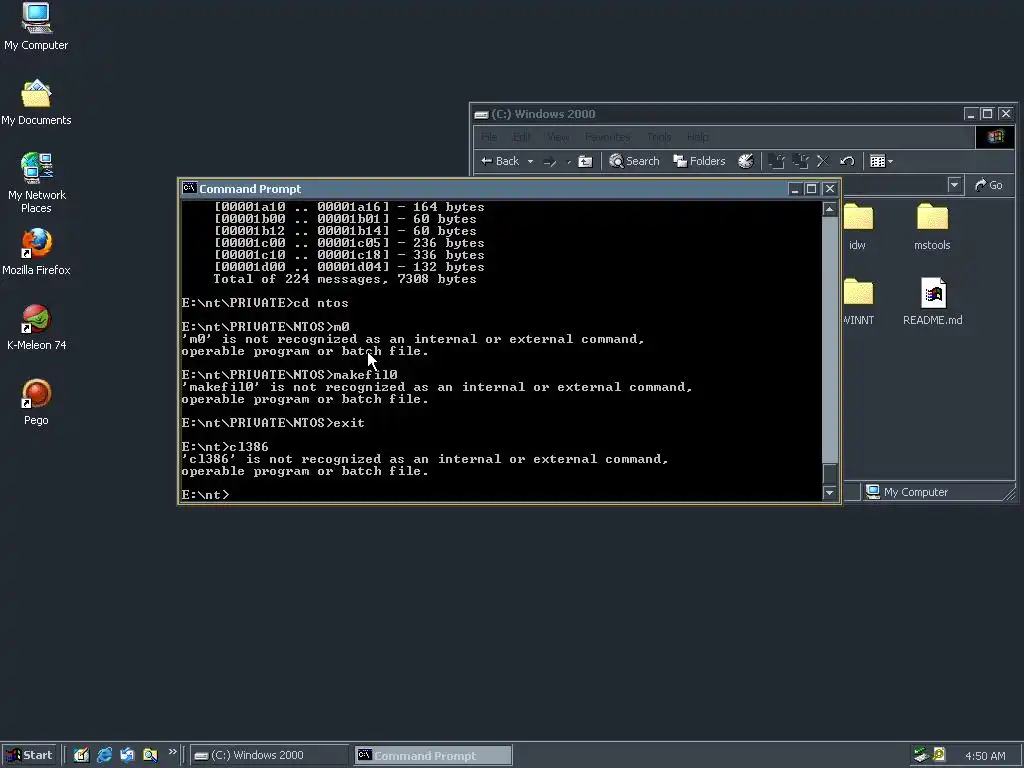Expand the Explorer address bar dropdown
This screenshot has width=1024, height=768.
click(x=954, y=185)
